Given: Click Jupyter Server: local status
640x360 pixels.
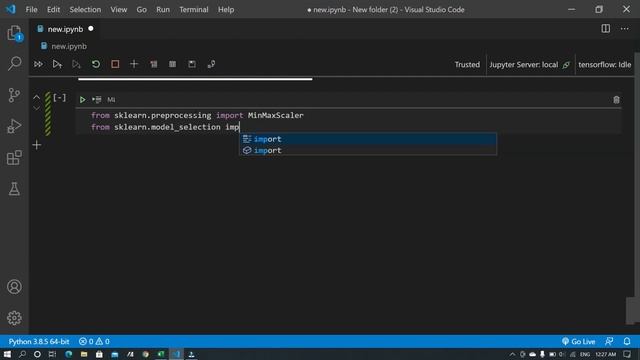Looking at the screenshot, I should tap(529, 64).
